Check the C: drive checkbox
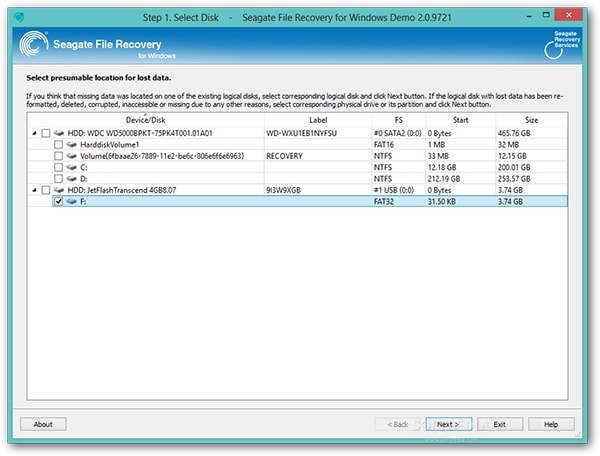 (x=58, y=167)
